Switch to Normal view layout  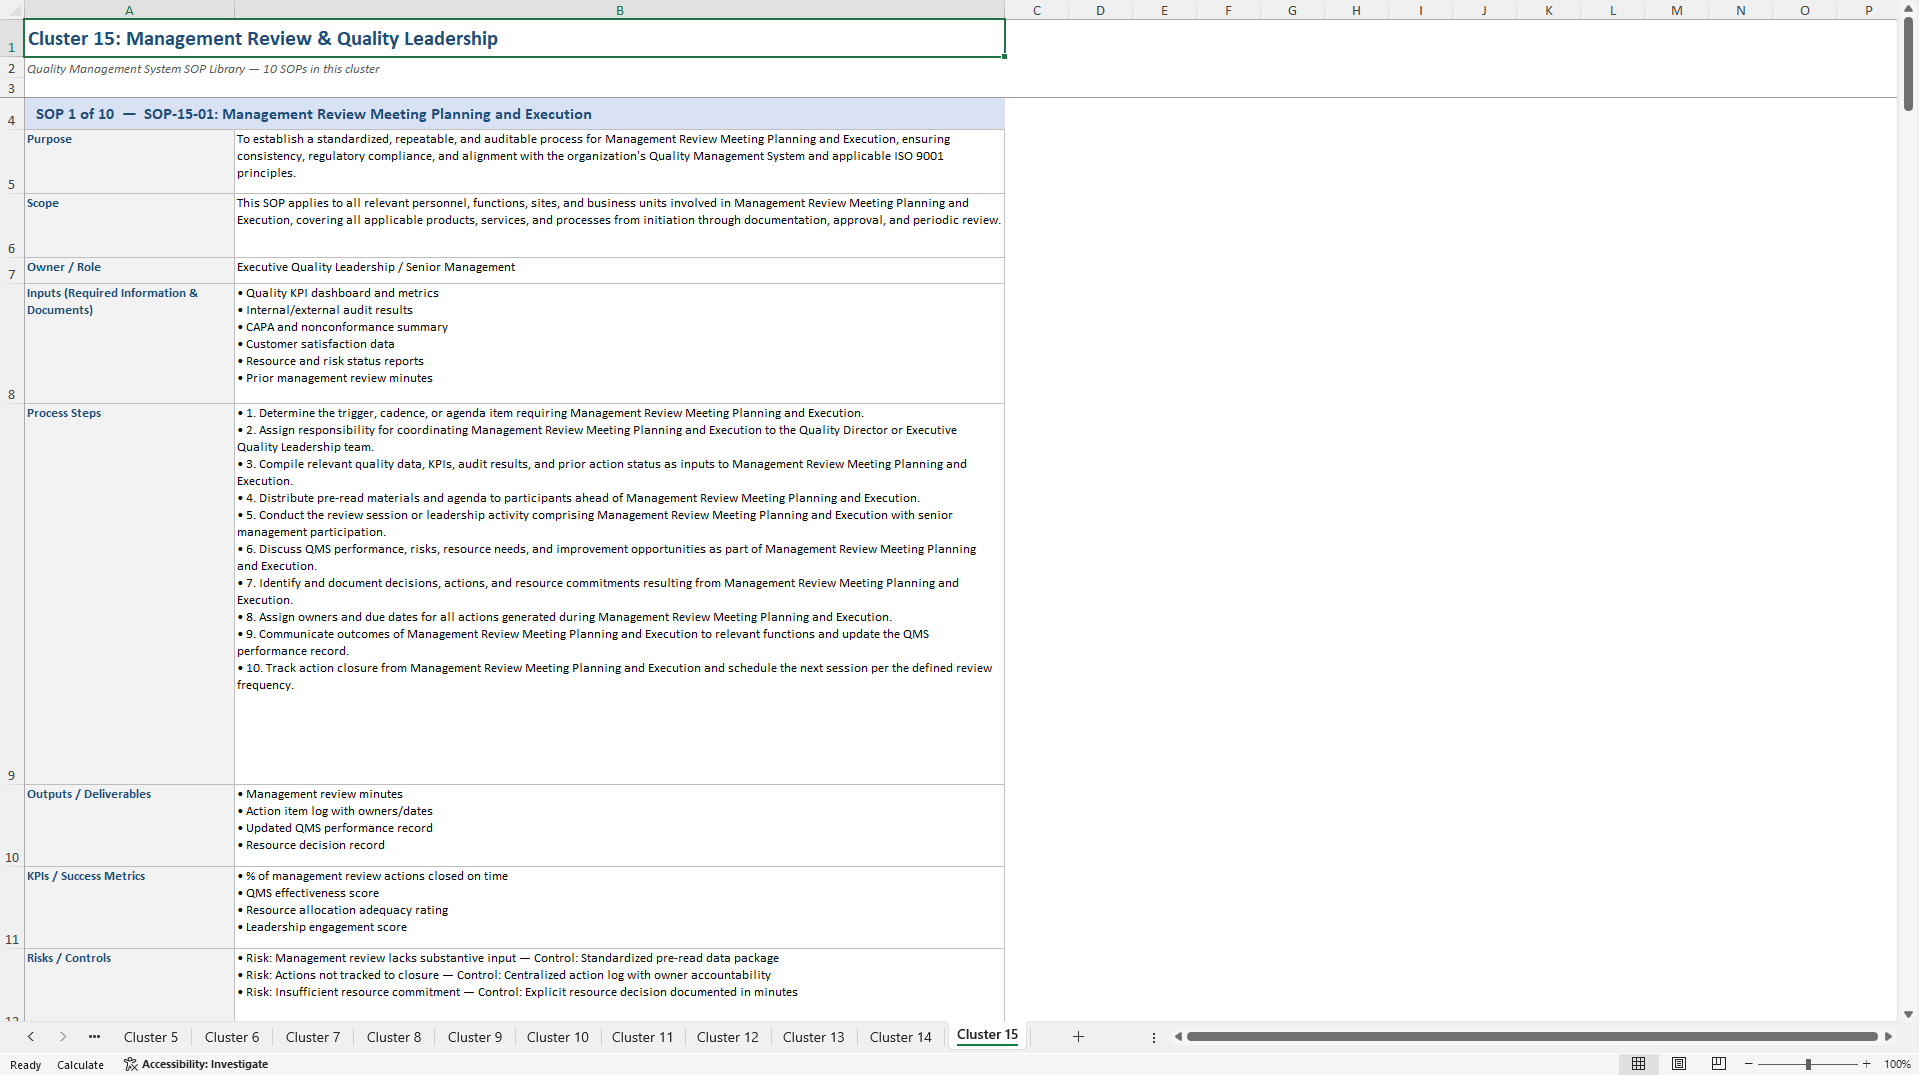point(1638,1064)
